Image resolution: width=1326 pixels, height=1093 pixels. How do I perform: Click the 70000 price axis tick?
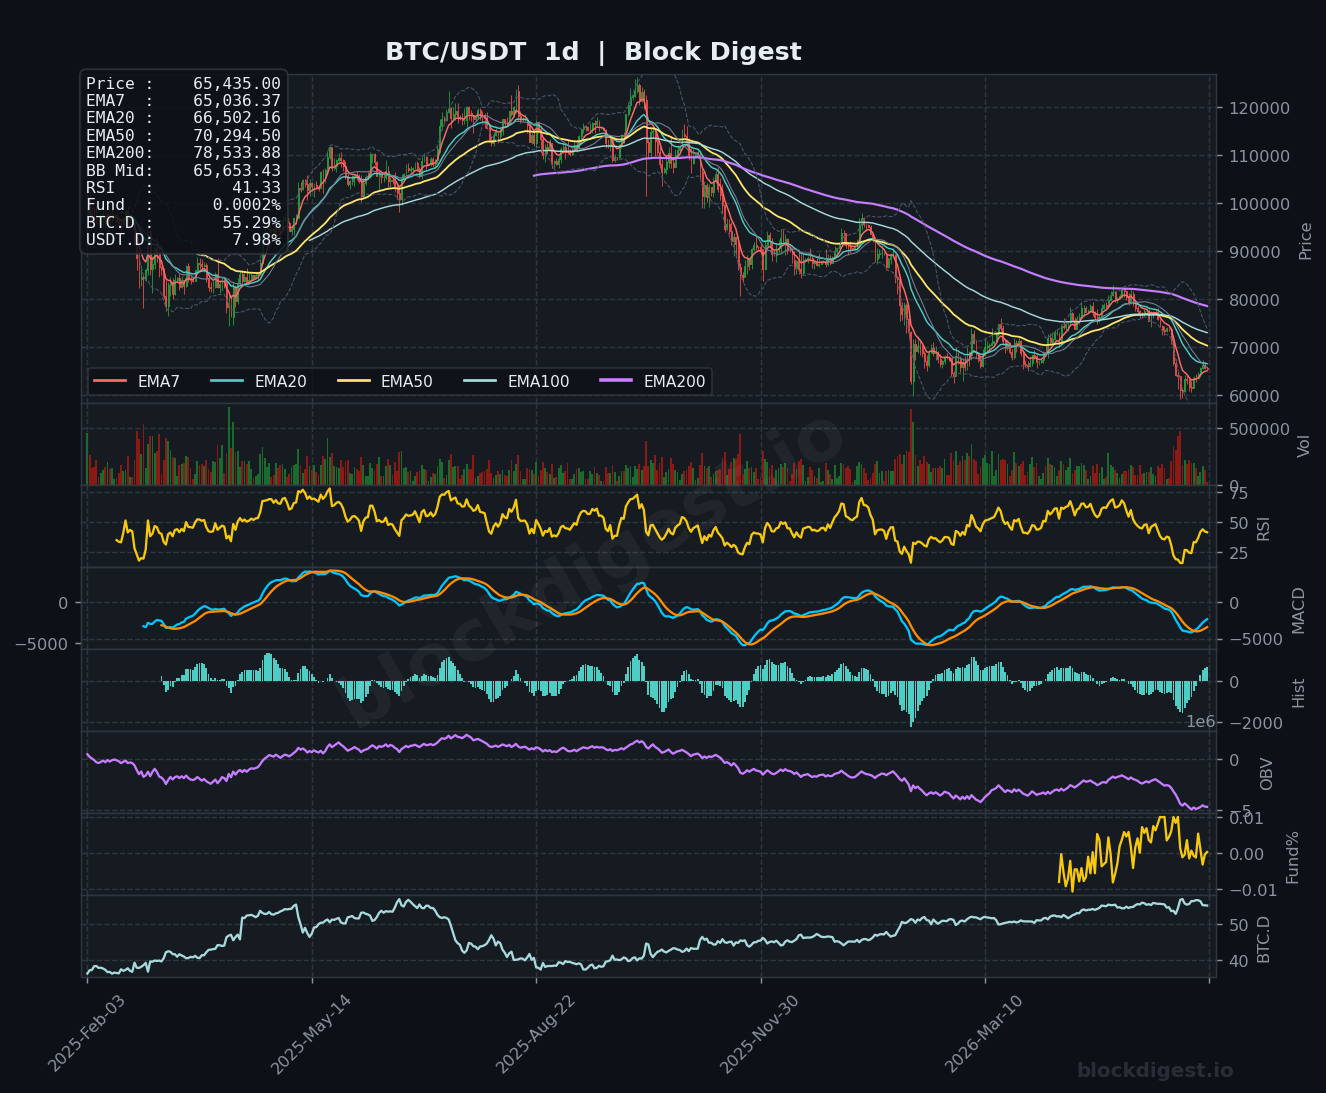pos(1256,348)
